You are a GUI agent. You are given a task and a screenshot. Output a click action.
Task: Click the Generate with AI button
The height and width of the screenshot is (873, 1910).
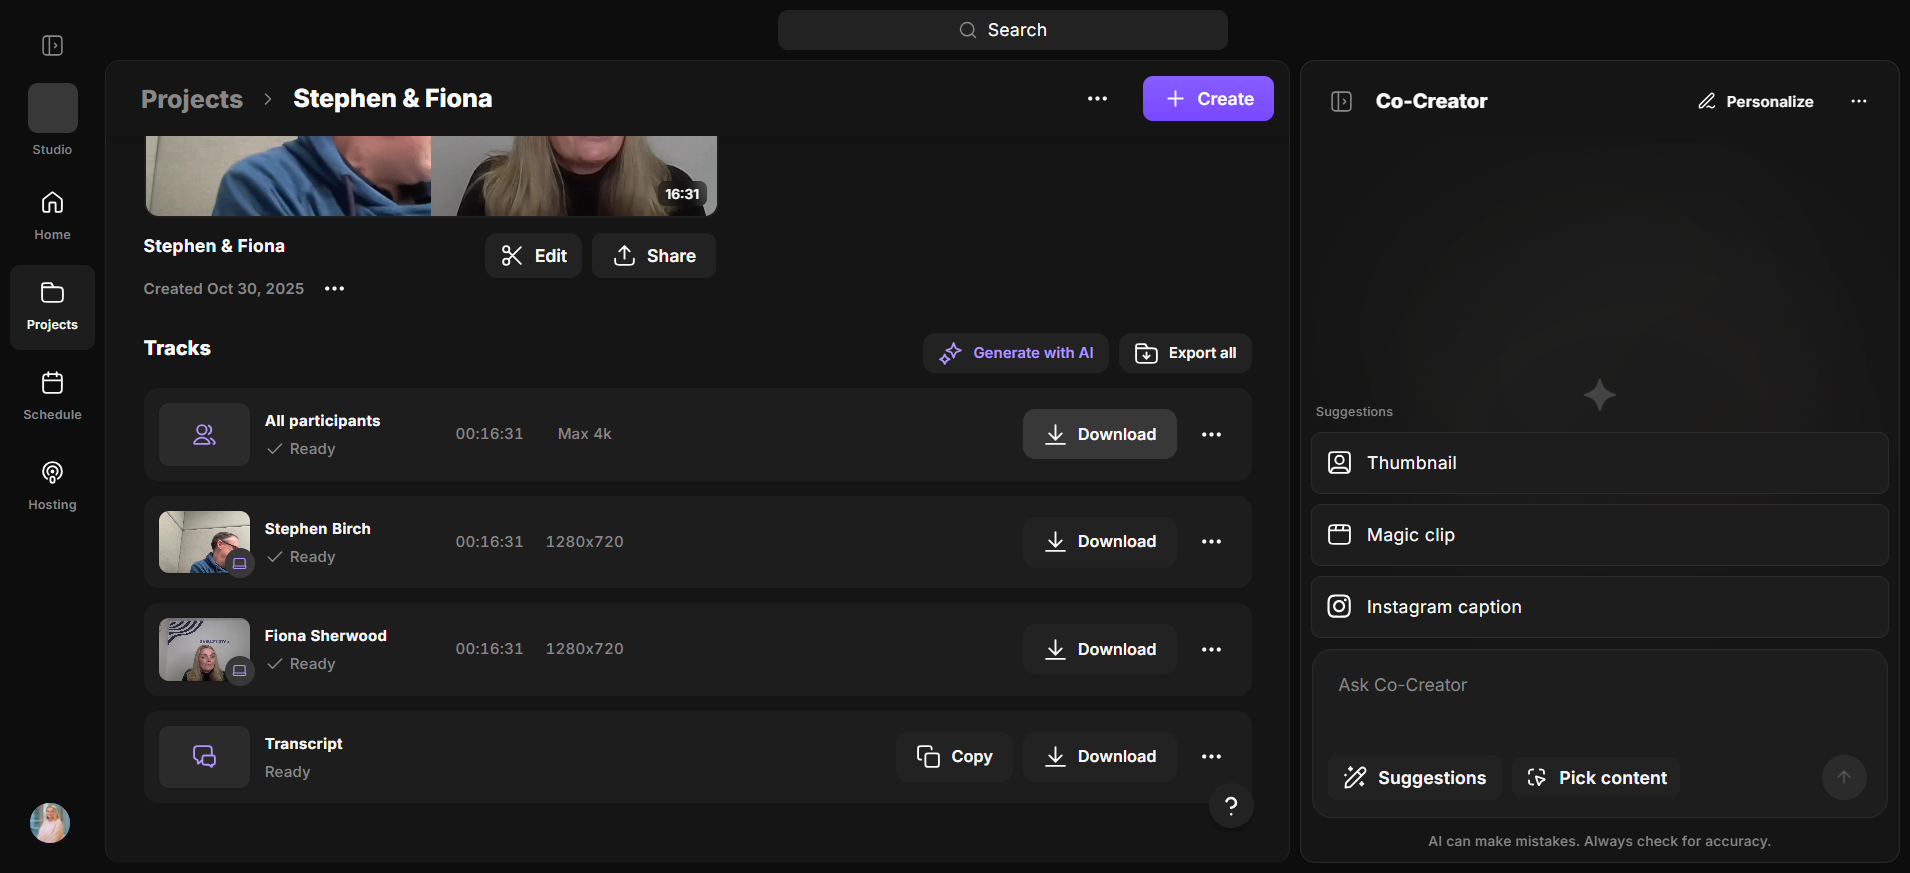(1015, 353)
